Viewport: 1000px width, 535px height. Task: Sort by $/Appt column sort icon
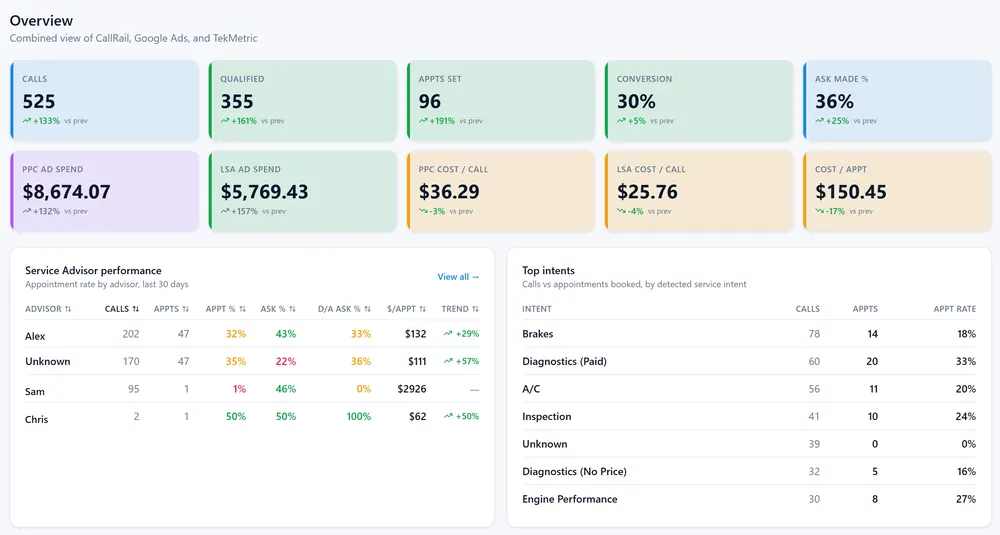click(423, 309)
